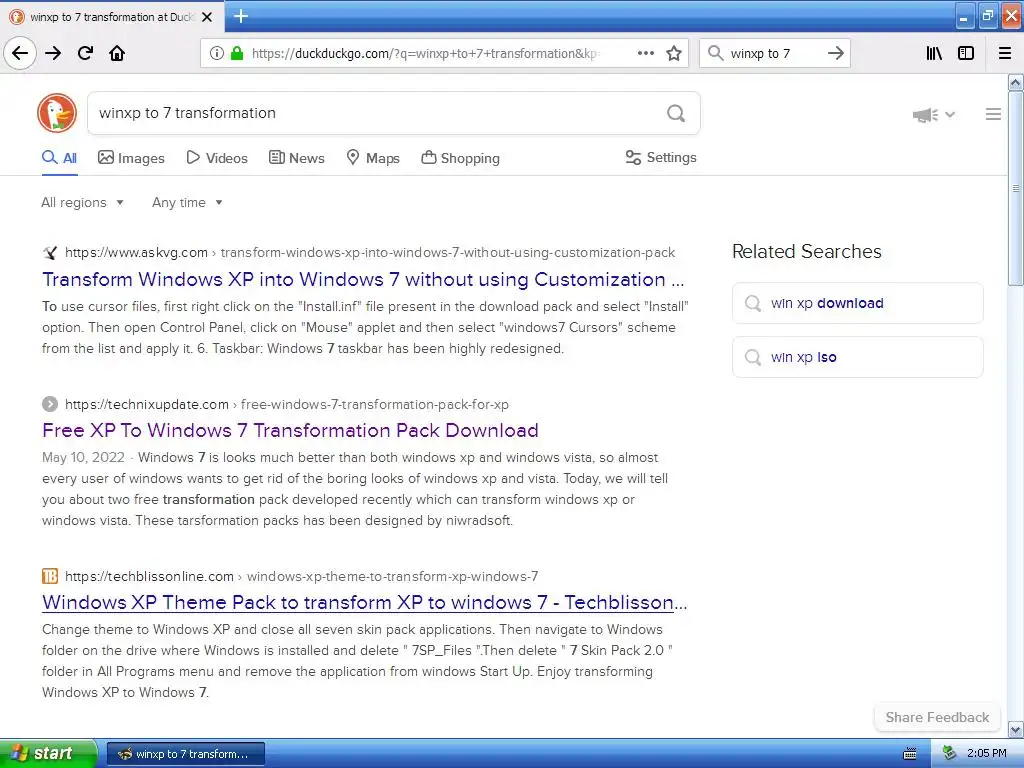Click the technixupdate.com result URL
This screenshot has width=1024, height=768.
[287, 404]
